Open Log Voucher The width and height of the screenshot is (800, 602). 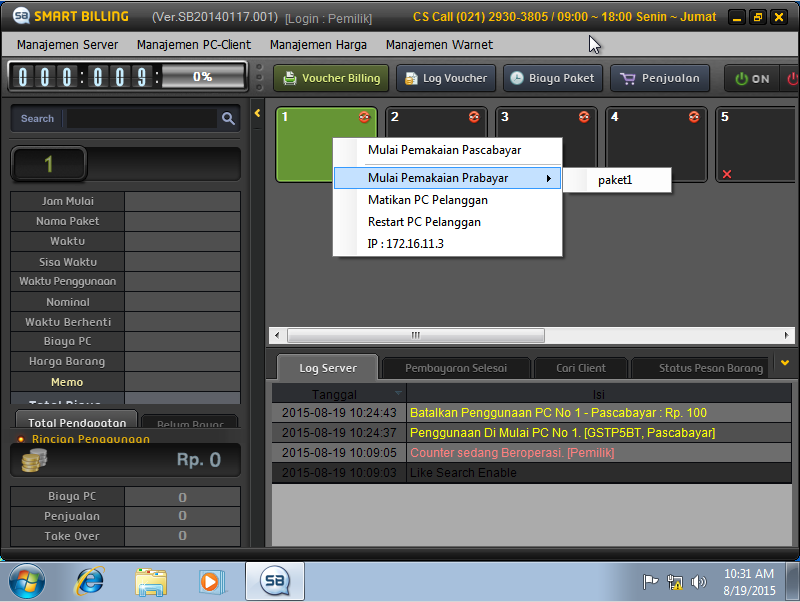pos(446,78)
